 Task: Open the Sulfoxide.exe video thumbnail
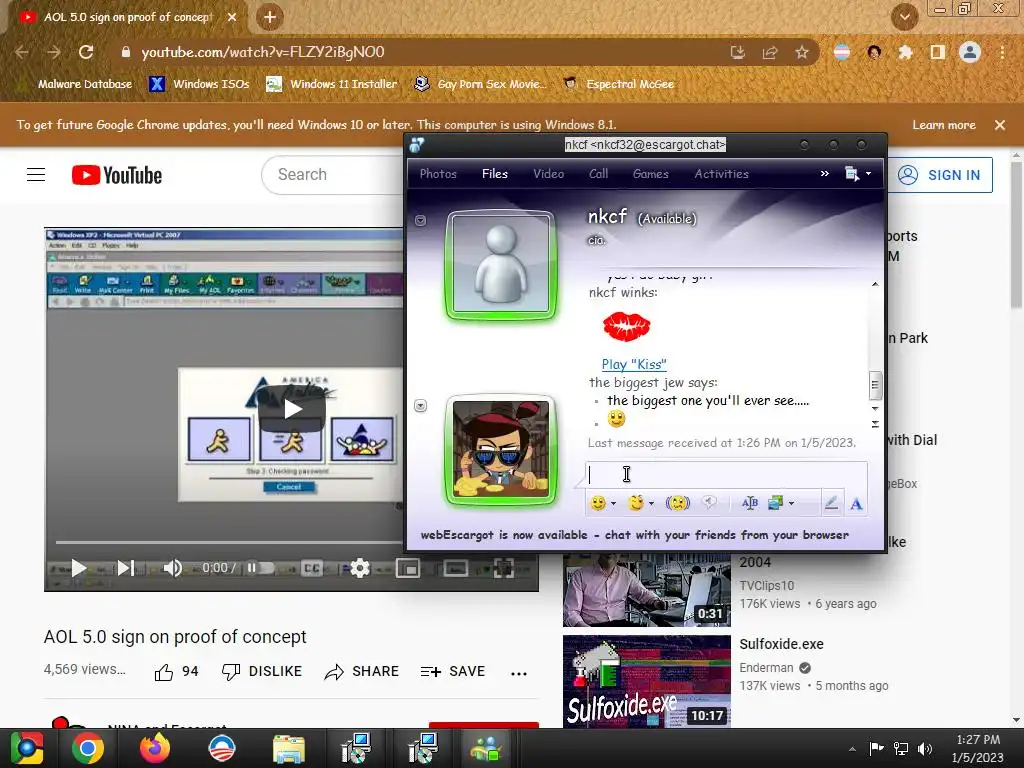pyautogui.click(x=647, y=681)
